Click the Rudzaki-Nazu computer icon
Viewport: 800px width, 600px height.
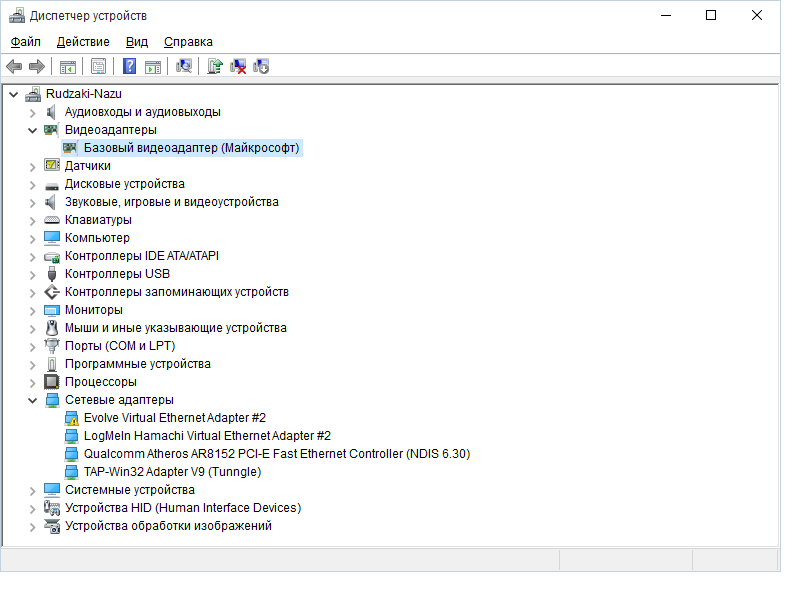pos(33,94)
